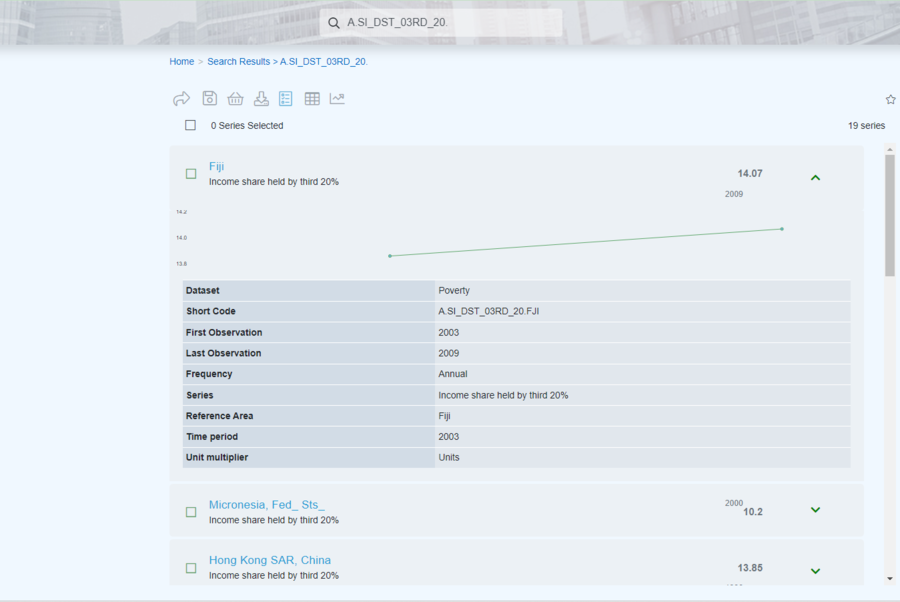Image resolution: width=900 pixels, height=602 pixels.
Task: Click the favorite star icon
Action: 890,99
